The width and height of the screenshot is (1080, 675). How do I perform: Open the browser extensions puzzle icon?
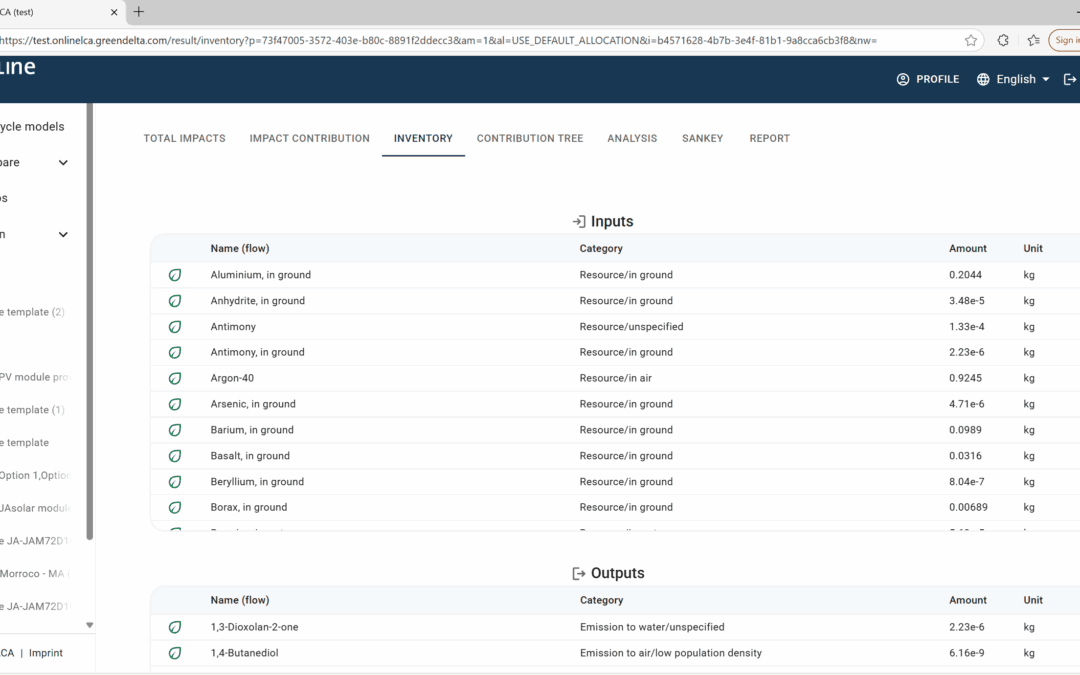1003,41
